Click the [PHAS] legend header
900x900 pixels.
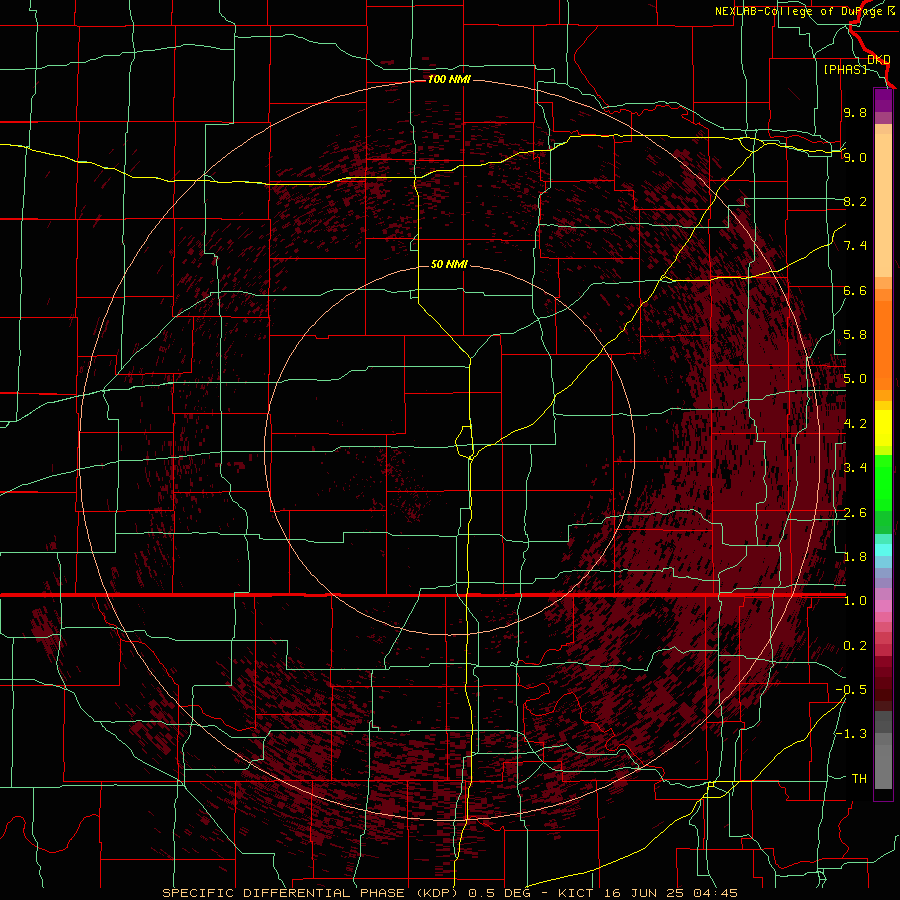click(845, 69)
